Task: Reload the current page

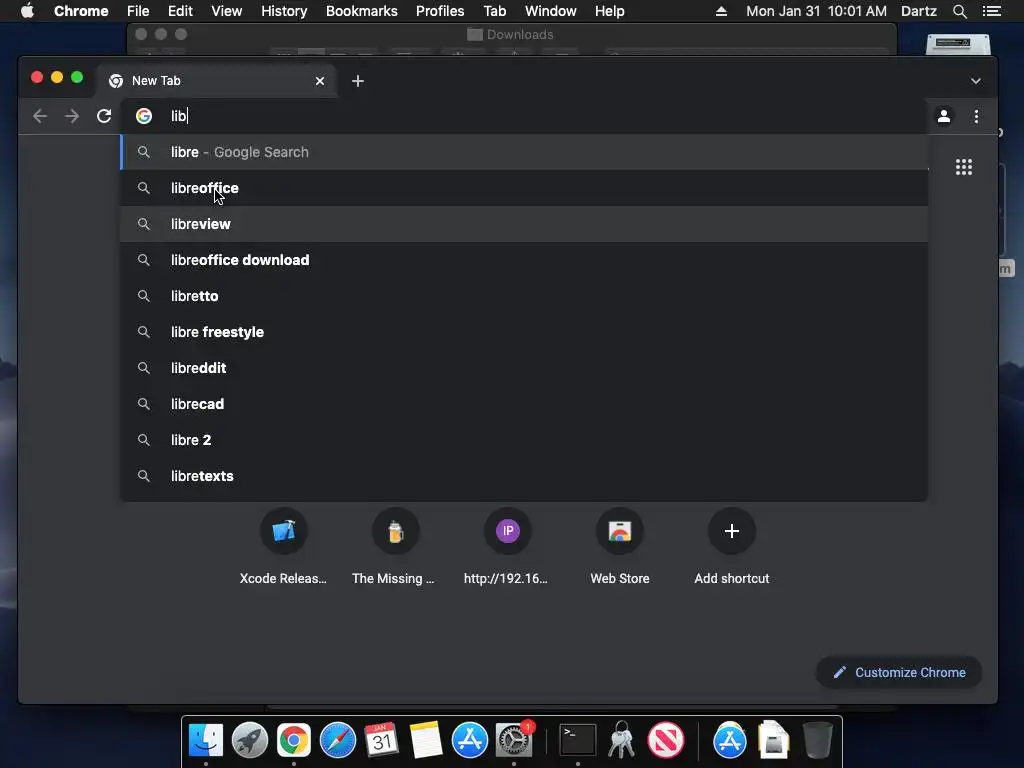Action: tap(104, 116)
